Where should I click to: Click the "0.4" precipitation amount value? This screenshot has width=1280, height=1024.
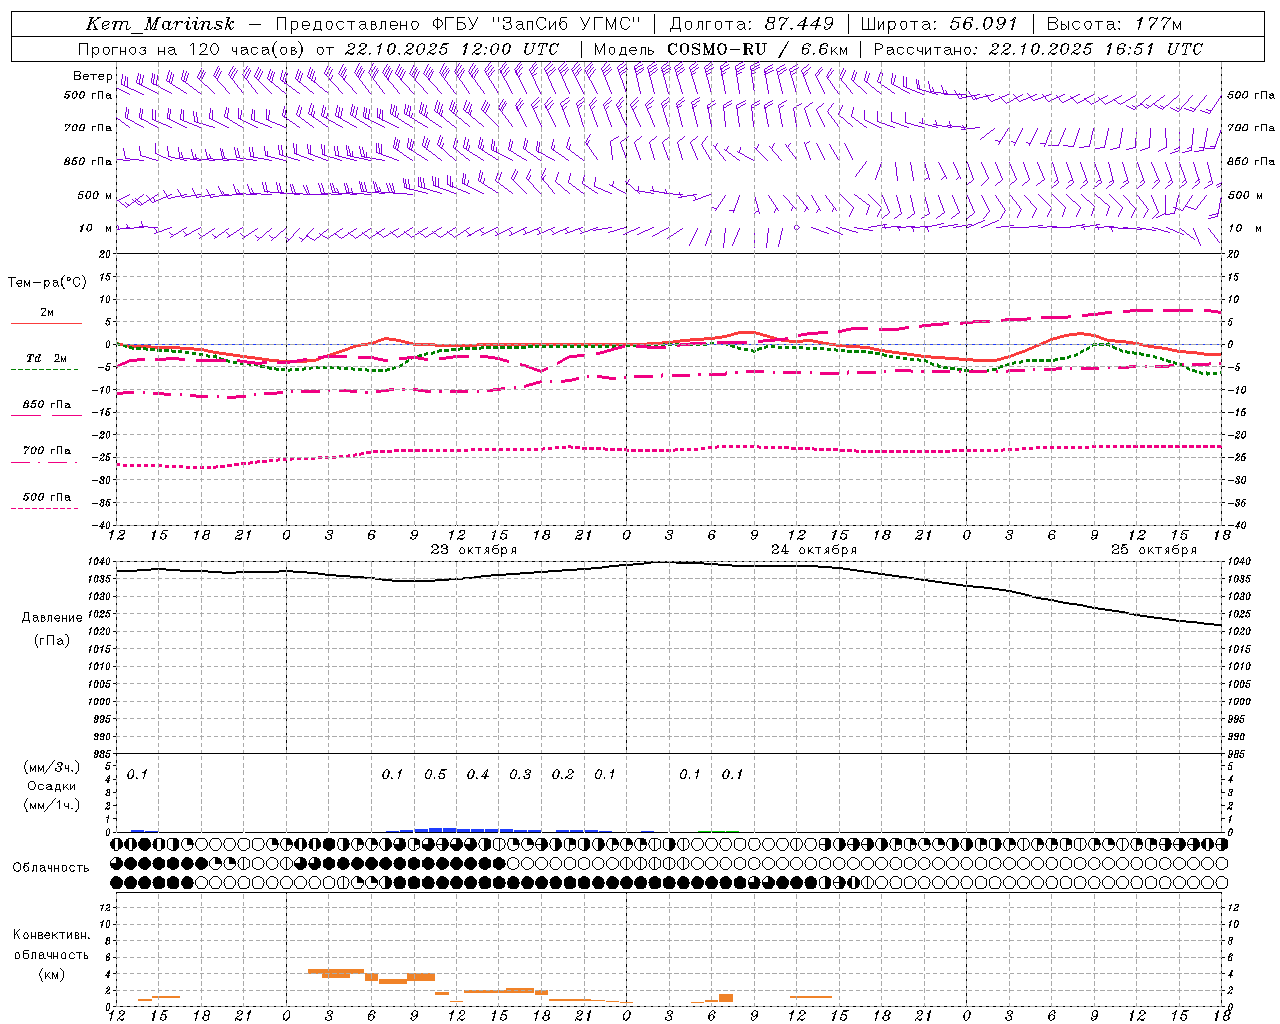coord(478,775)
